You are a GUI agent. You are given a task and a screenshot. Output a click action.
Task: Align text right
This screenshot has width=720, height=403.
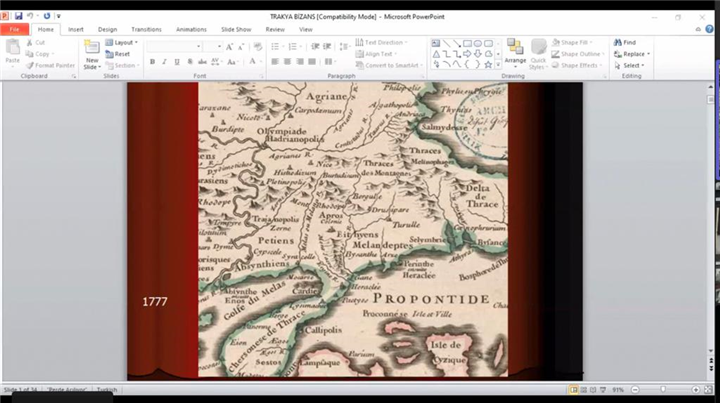300,62
